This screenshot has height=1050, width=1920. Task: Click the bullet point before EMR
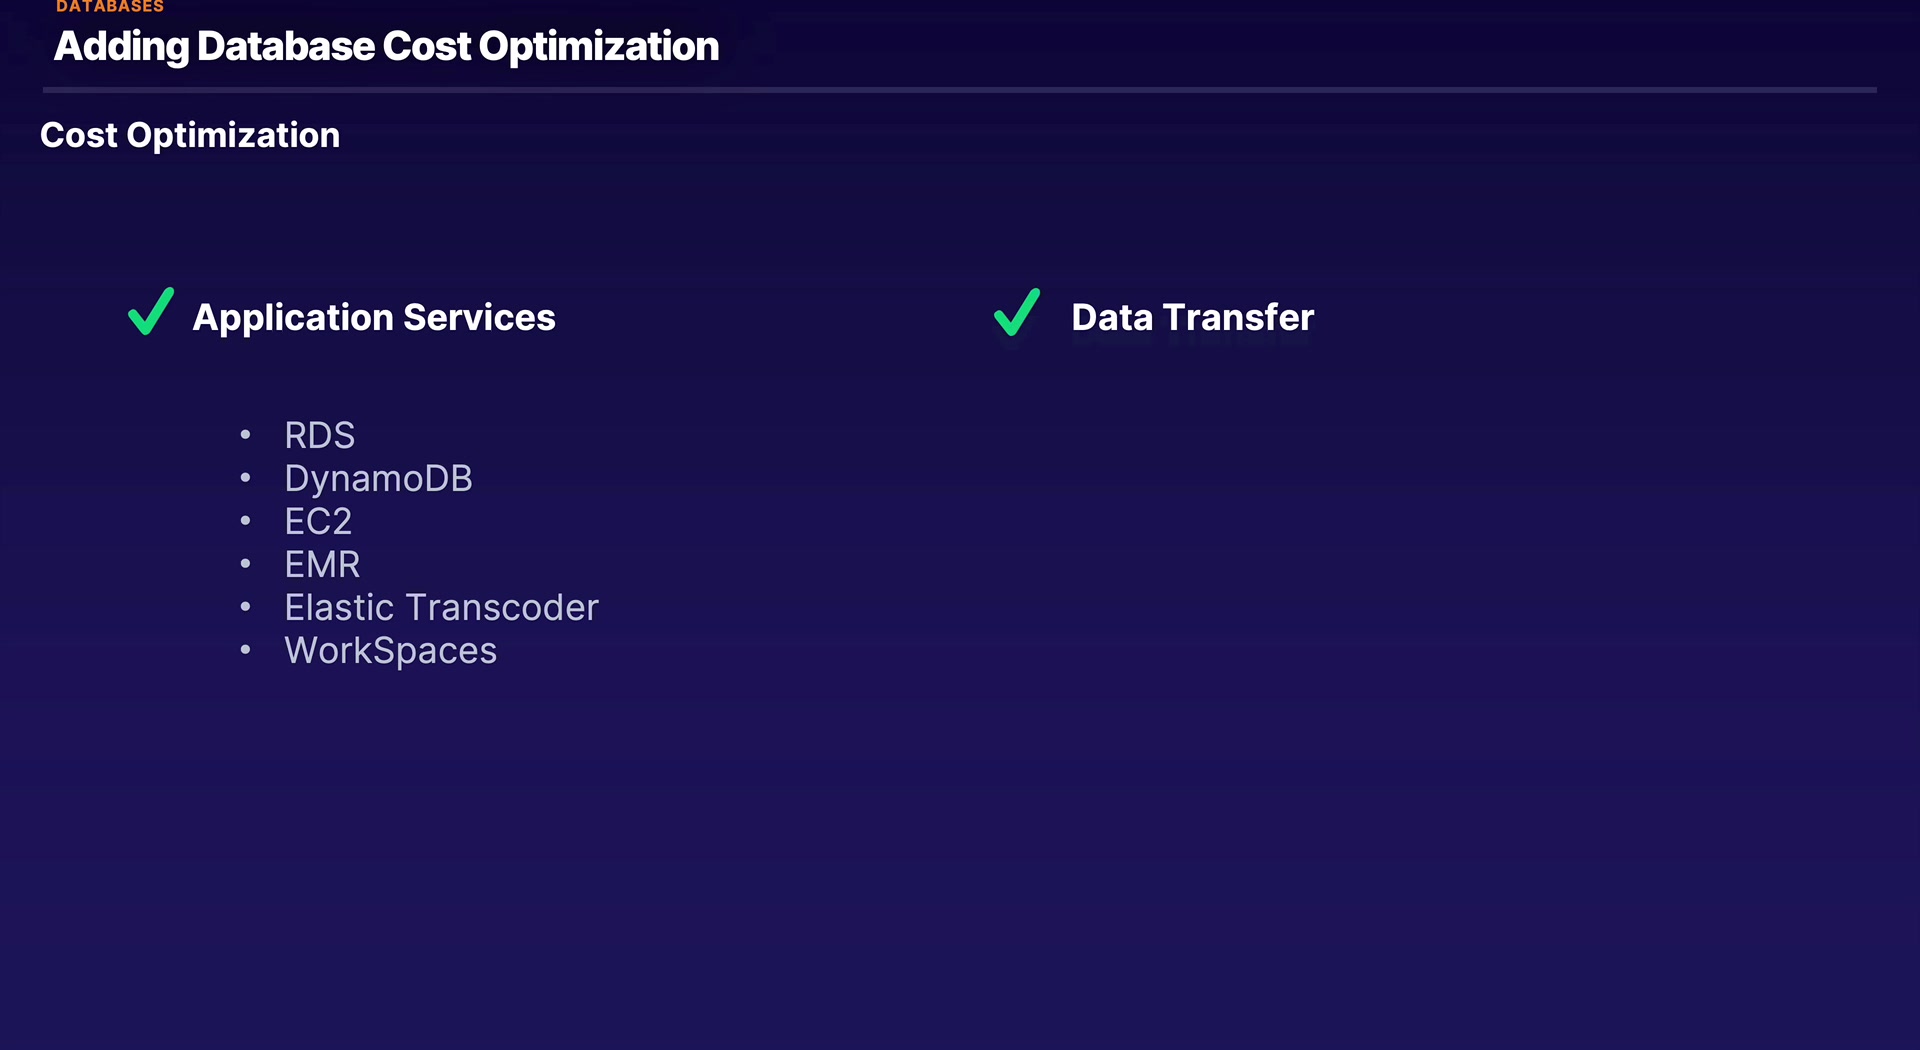(x=245, y=564)
